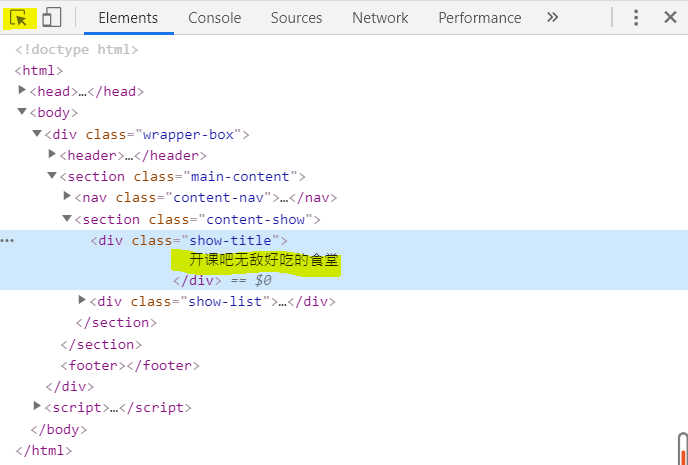
Task: Select the closing /html tag
Action: click(x=43, y=451)
